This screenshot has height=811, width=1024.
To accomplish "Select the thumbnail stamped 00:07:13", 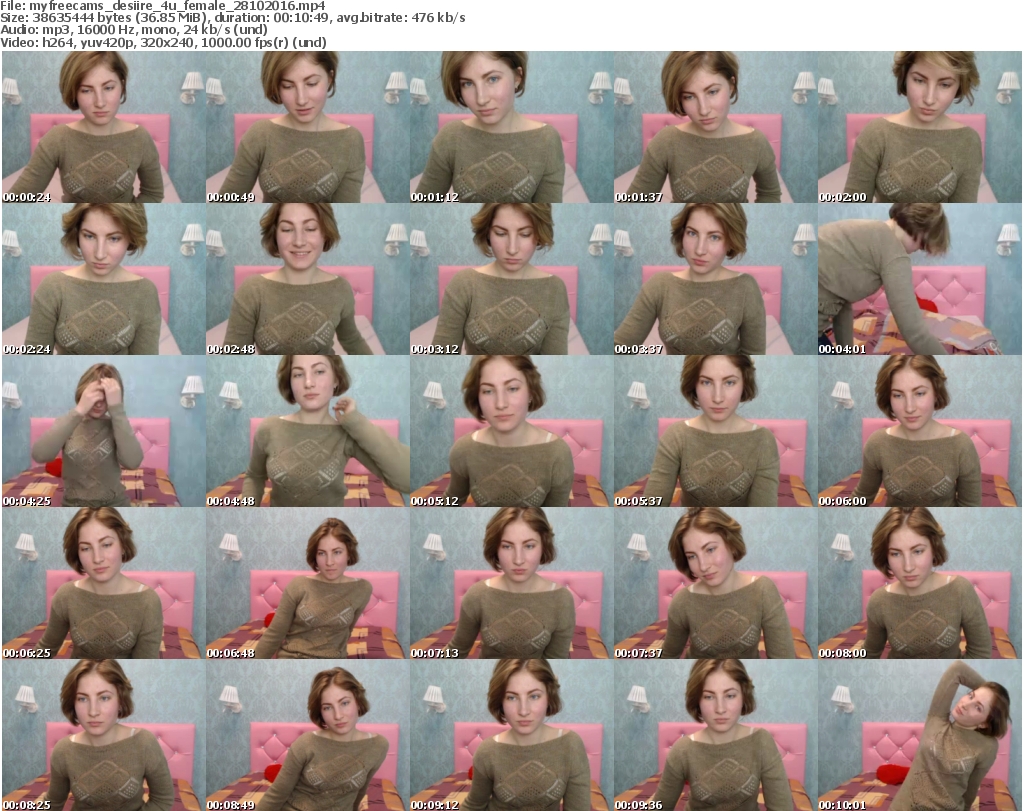I will (511, 582).
